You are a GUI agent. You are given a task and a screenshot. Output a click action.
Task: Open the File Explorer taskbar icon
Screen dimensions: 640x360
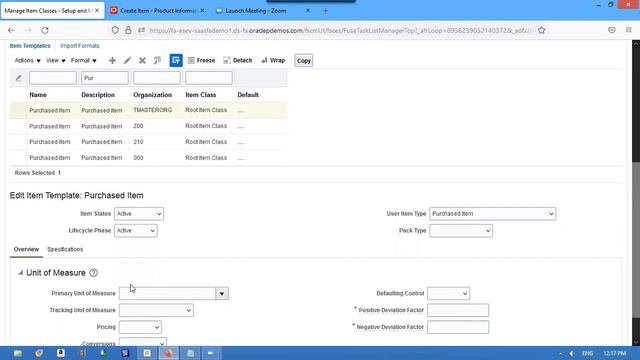click(x=18, y=353)
